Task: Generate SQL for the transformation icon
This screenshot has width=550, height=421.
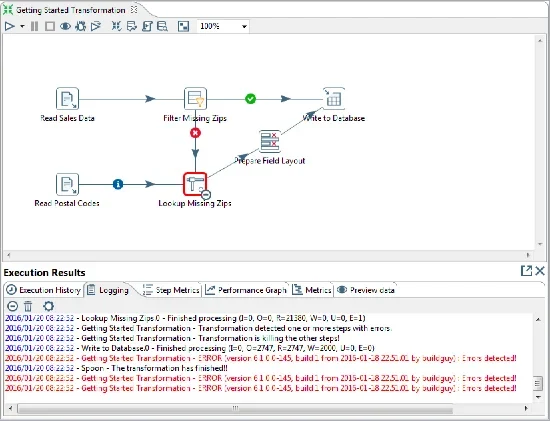Action: click(x=147, y=26)
